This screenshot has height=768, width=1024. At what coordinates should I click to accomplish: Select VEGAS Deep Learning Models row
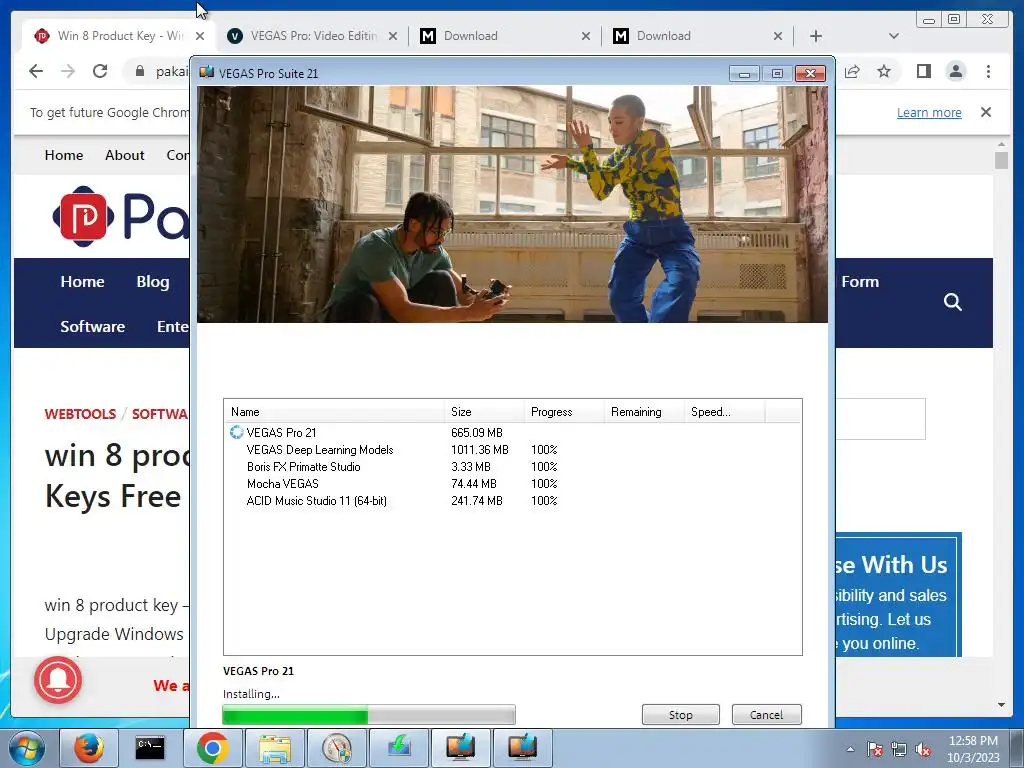point(512,449)
